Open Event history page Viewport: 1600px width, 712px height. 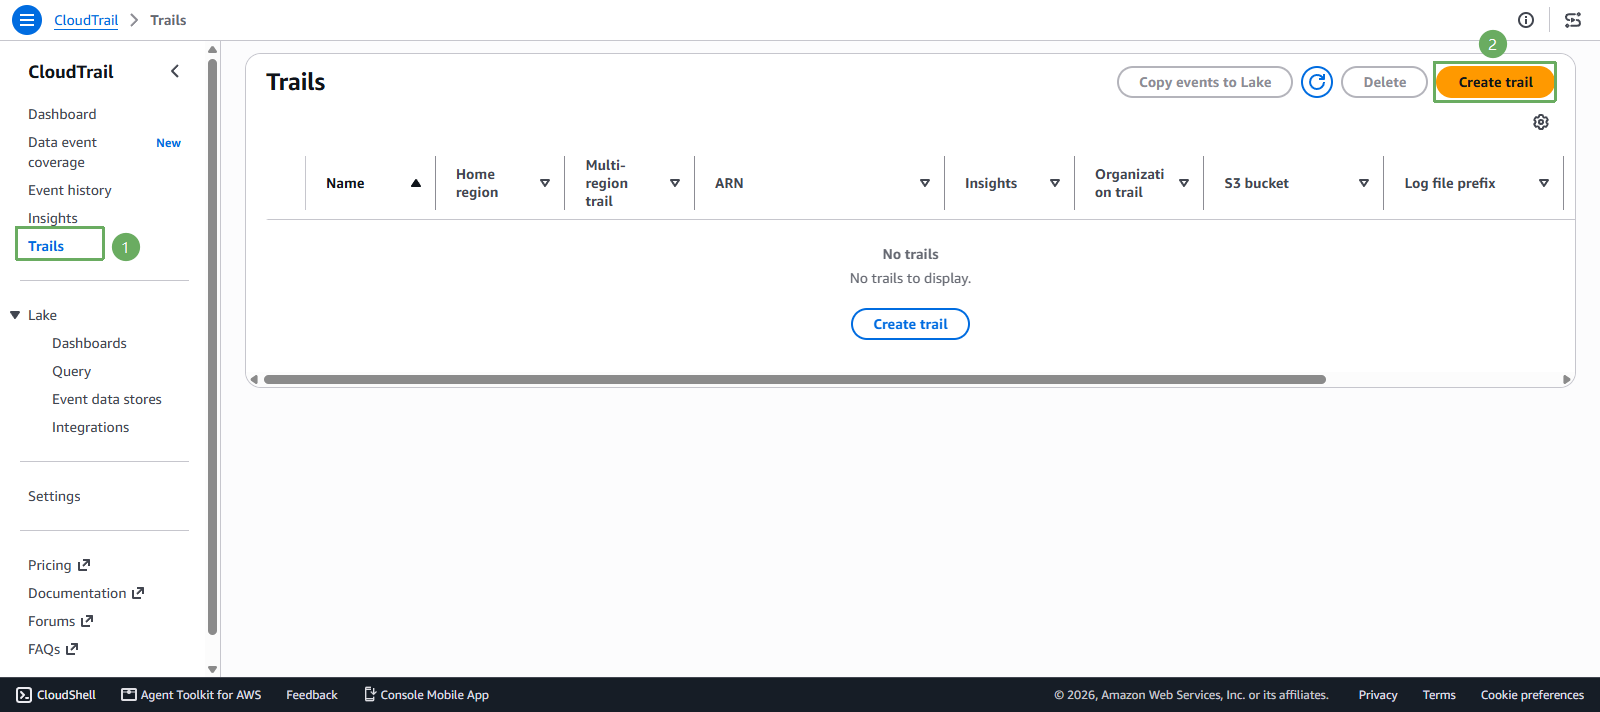(x=70, y=190)
